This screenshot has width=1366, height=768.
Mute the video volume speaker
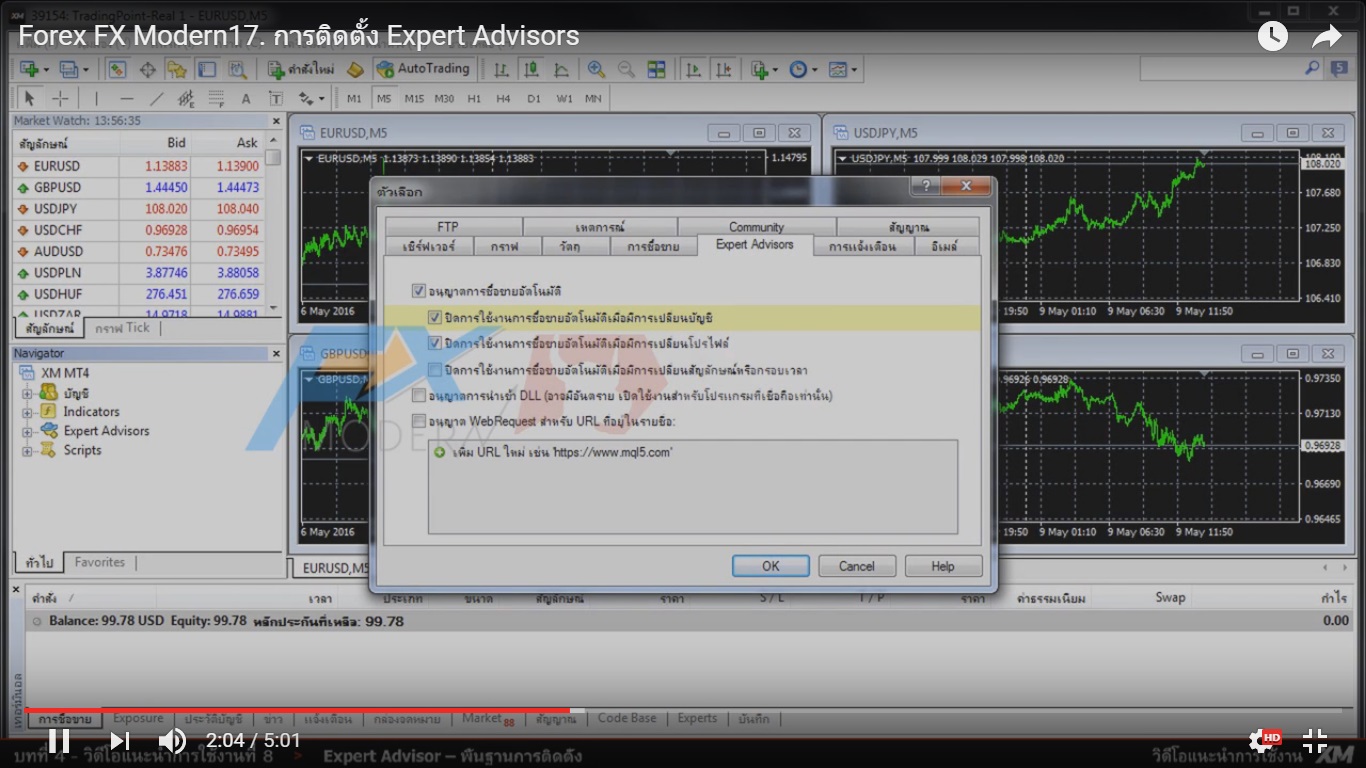tap(172, 741)
